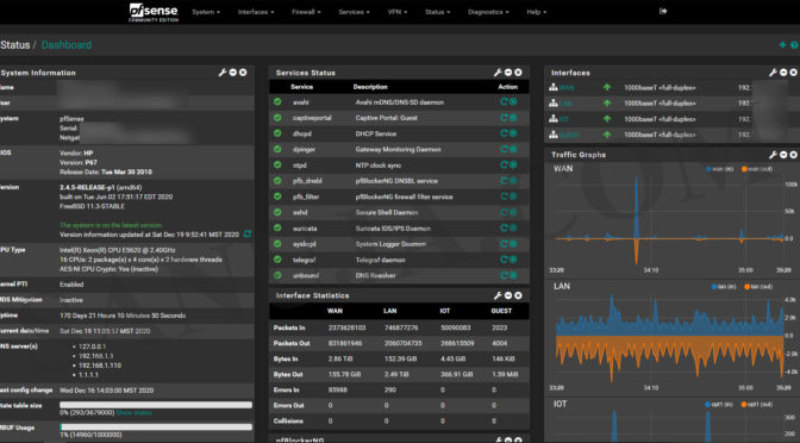
Task: Click the Dashboard breadcrumb link
Action: [x=66, y=45]
